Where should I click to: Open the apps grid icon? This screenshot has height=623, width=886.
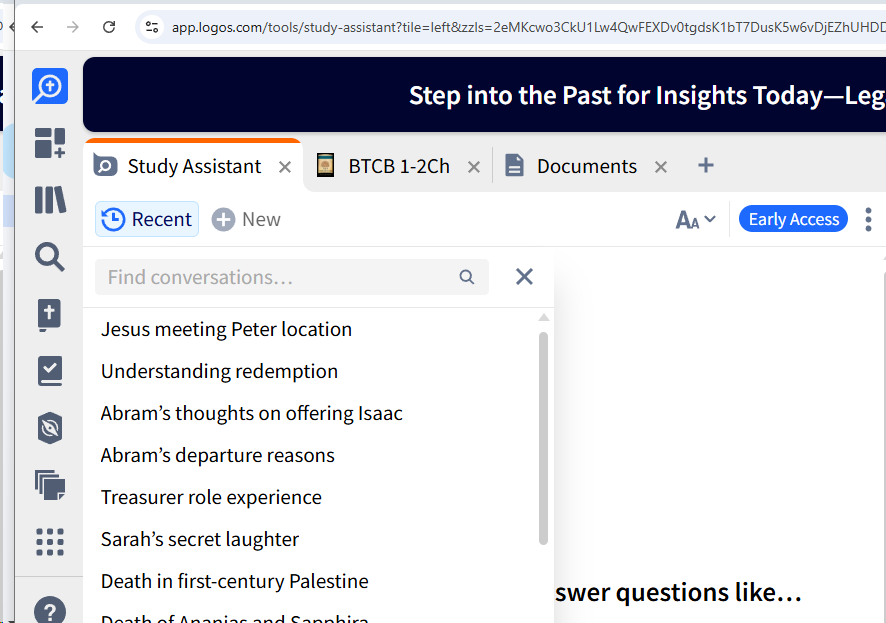pyautogui.click(x=49, y=542)
